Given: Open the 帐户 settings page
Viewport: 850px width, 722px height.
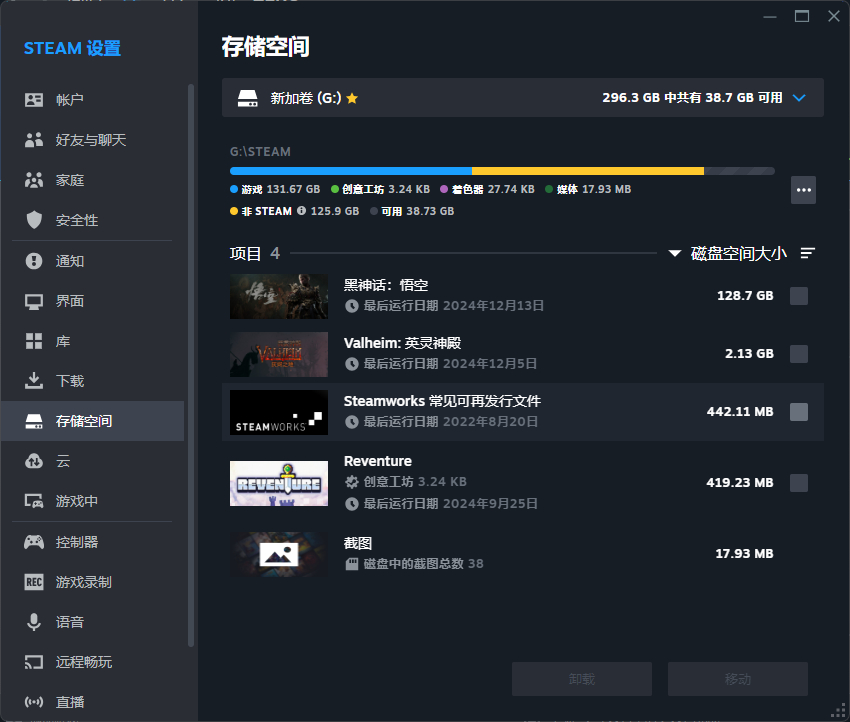Looking at the screenshot, I should pos(93,100).
